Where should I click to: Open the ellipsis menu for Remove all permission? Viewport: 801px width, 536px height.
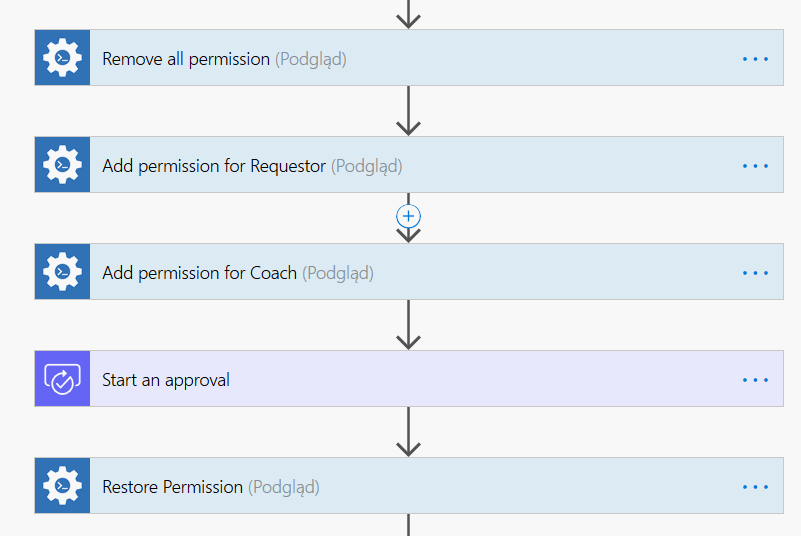click(755, 59)
